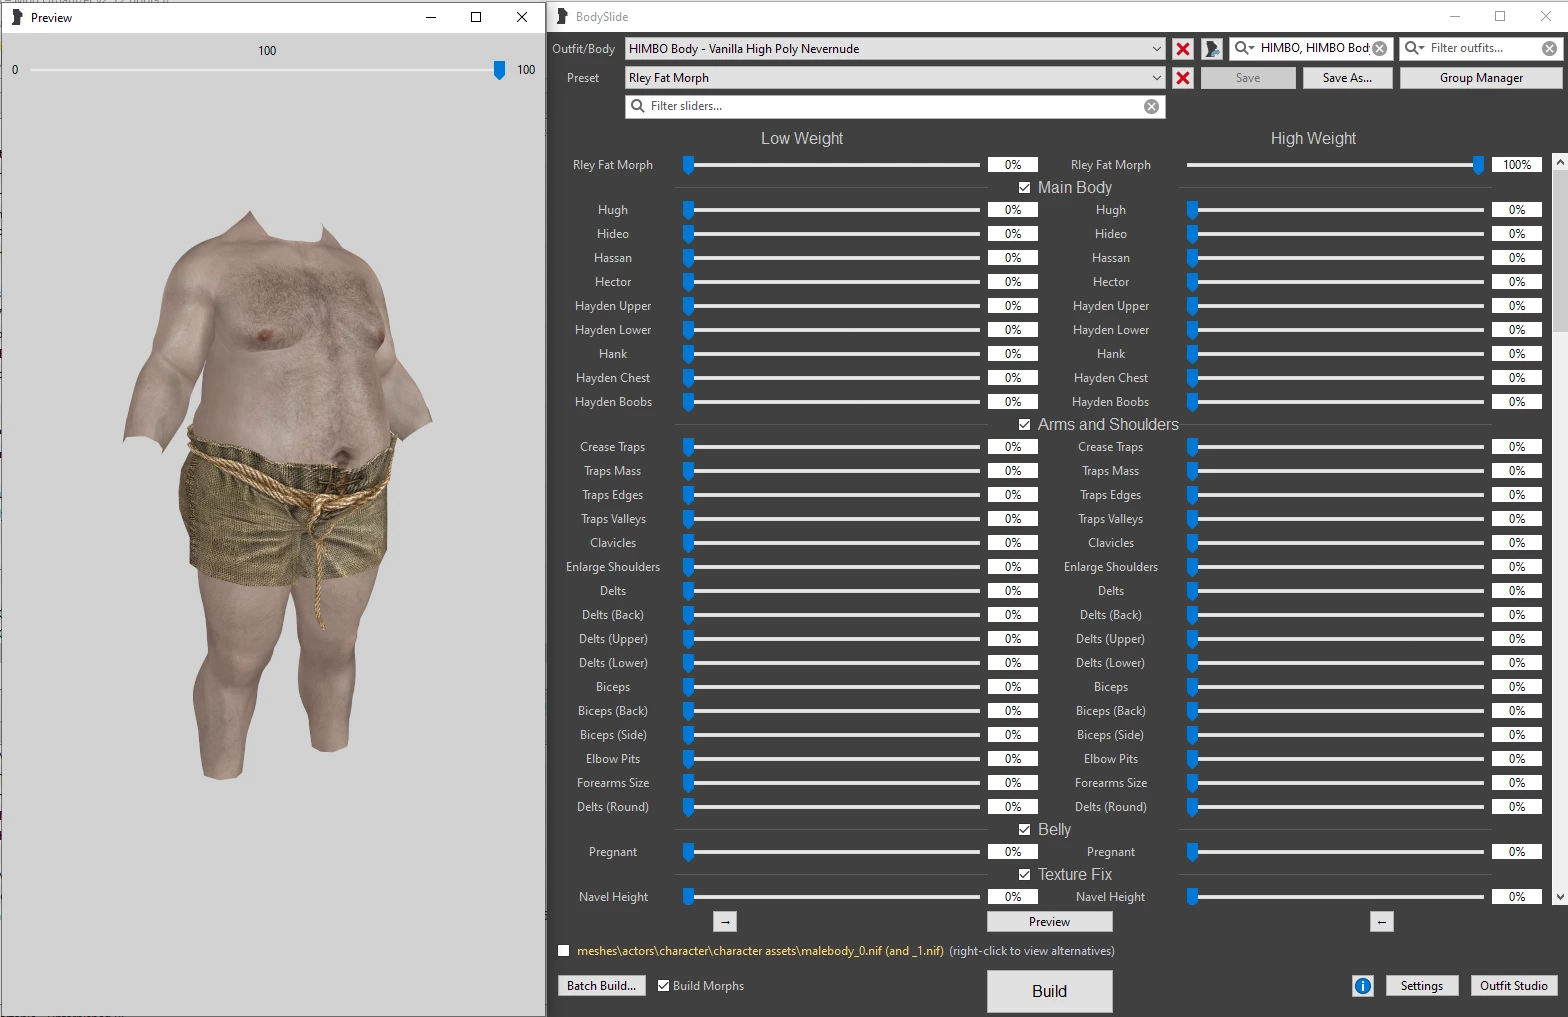Launch Outfit Studio button
The width and height of the screenshot is (1568, 1017).
point(1513,986)
